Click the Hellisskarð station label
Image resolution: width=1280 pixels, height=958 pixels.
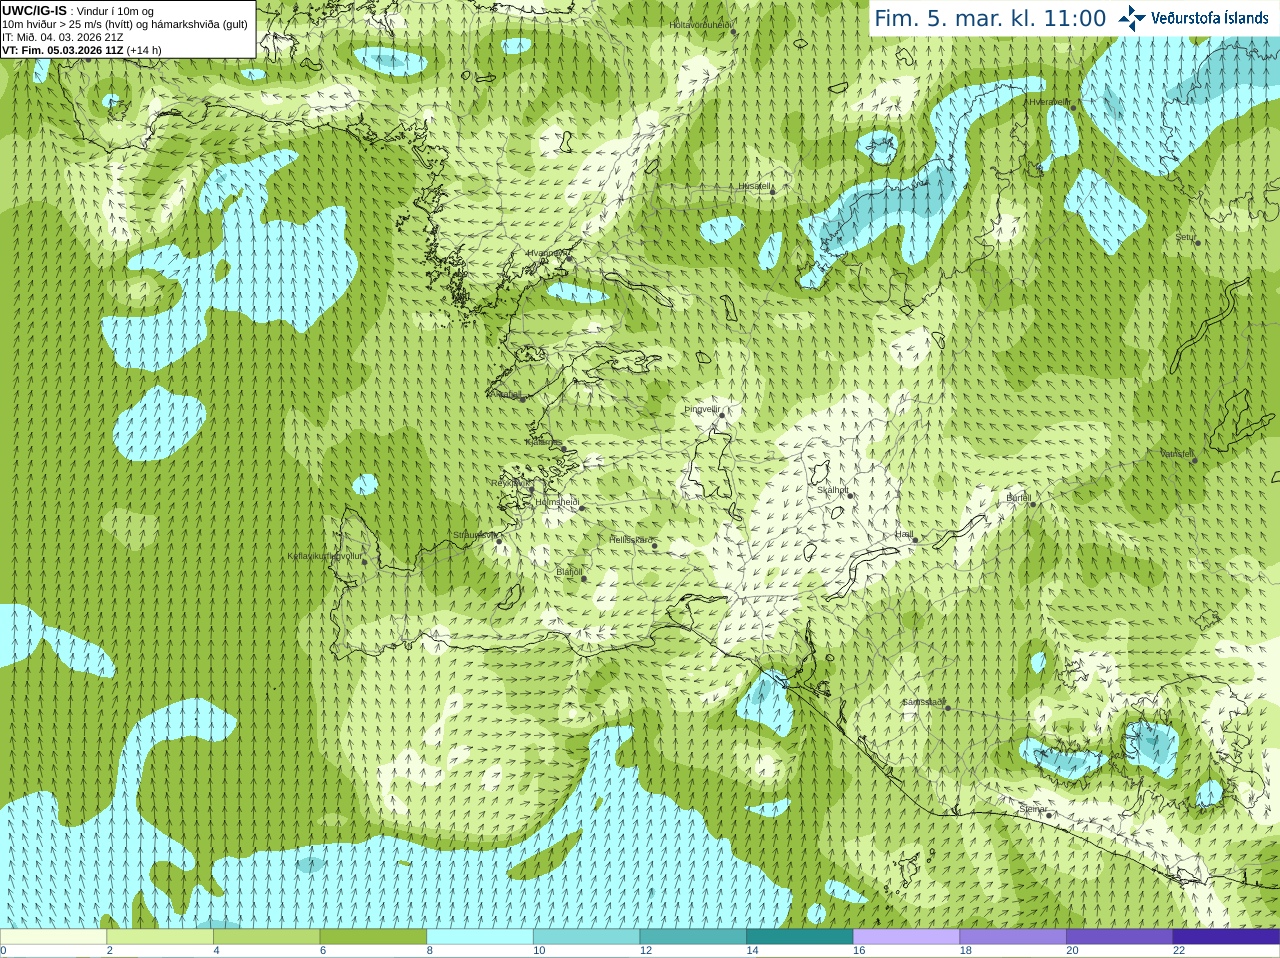(631, 540)
